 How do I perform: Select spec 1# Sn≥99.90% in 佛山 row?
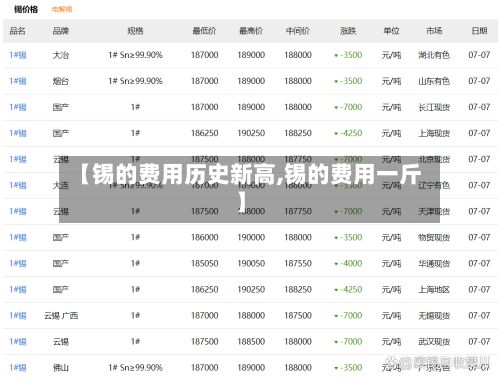click(135, 367)
